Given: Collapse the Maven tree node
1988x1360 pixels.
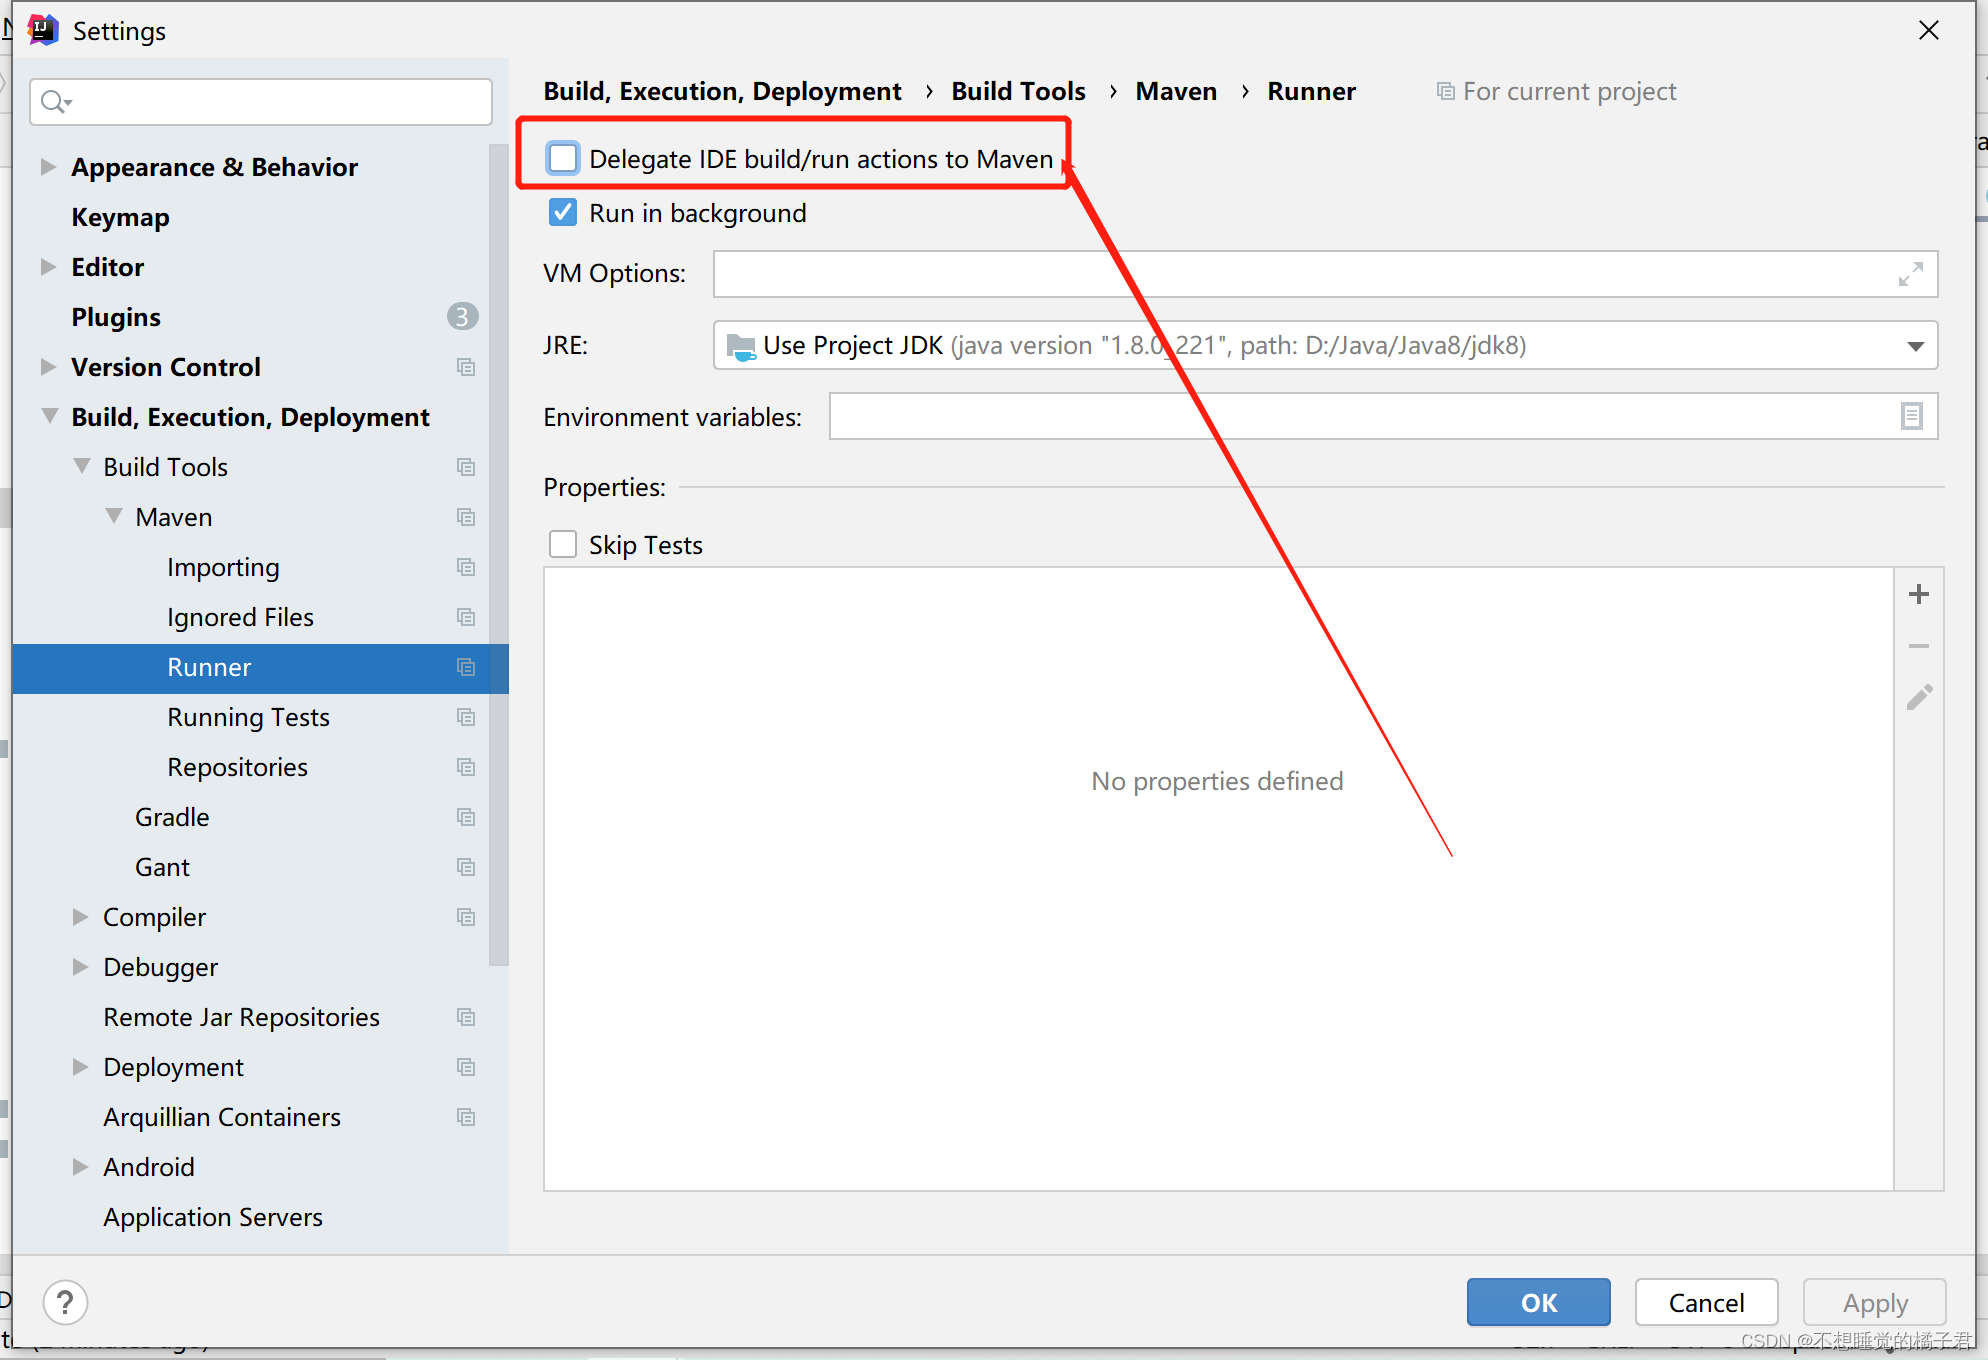Looking at the screenshot, I should [114, 516].
